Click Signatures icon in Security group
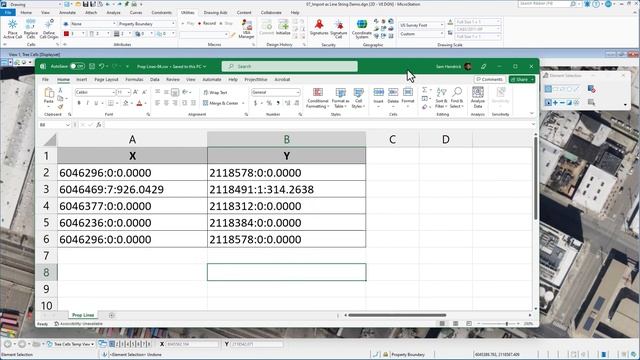640x360 pixels. click(x=319, y=27)
